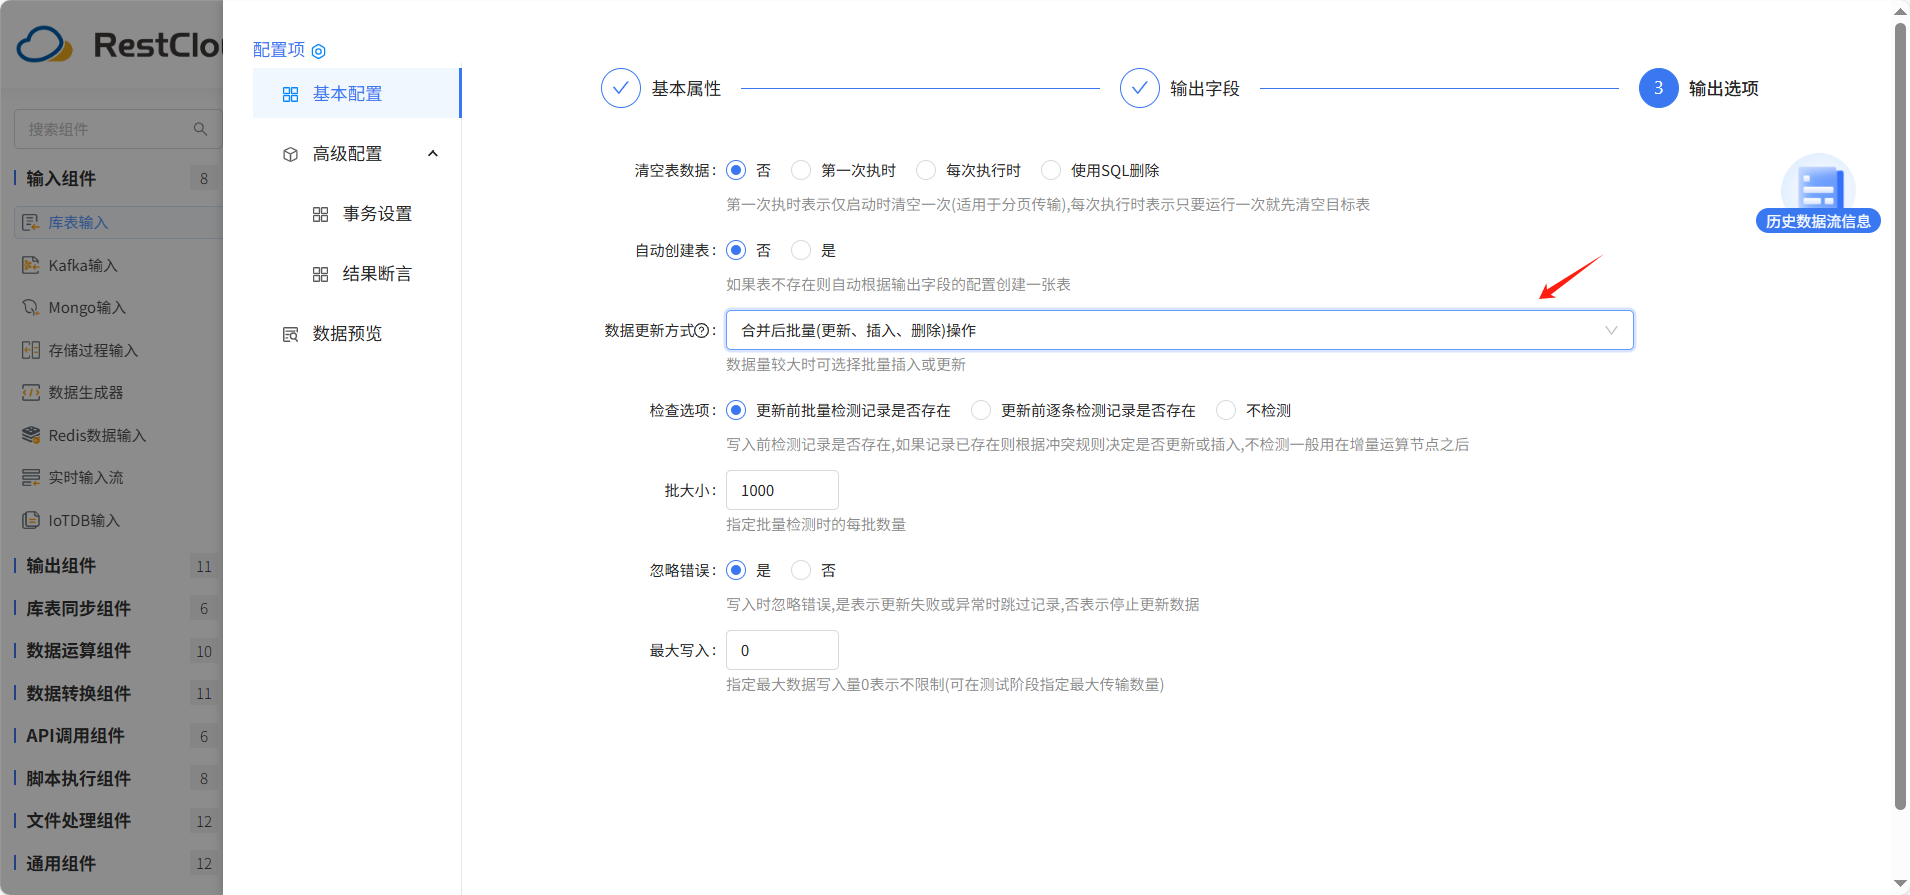Enable 是 for 自动创建表

[801, 250]
